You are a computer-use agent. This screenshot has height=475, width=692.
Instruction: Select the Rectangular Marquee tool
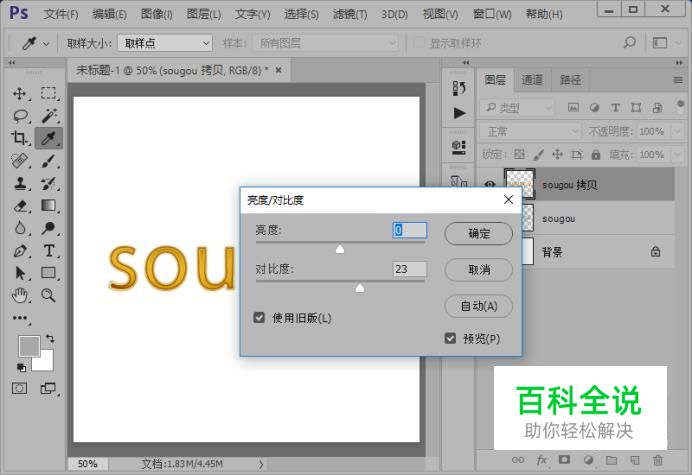[49, 93]
